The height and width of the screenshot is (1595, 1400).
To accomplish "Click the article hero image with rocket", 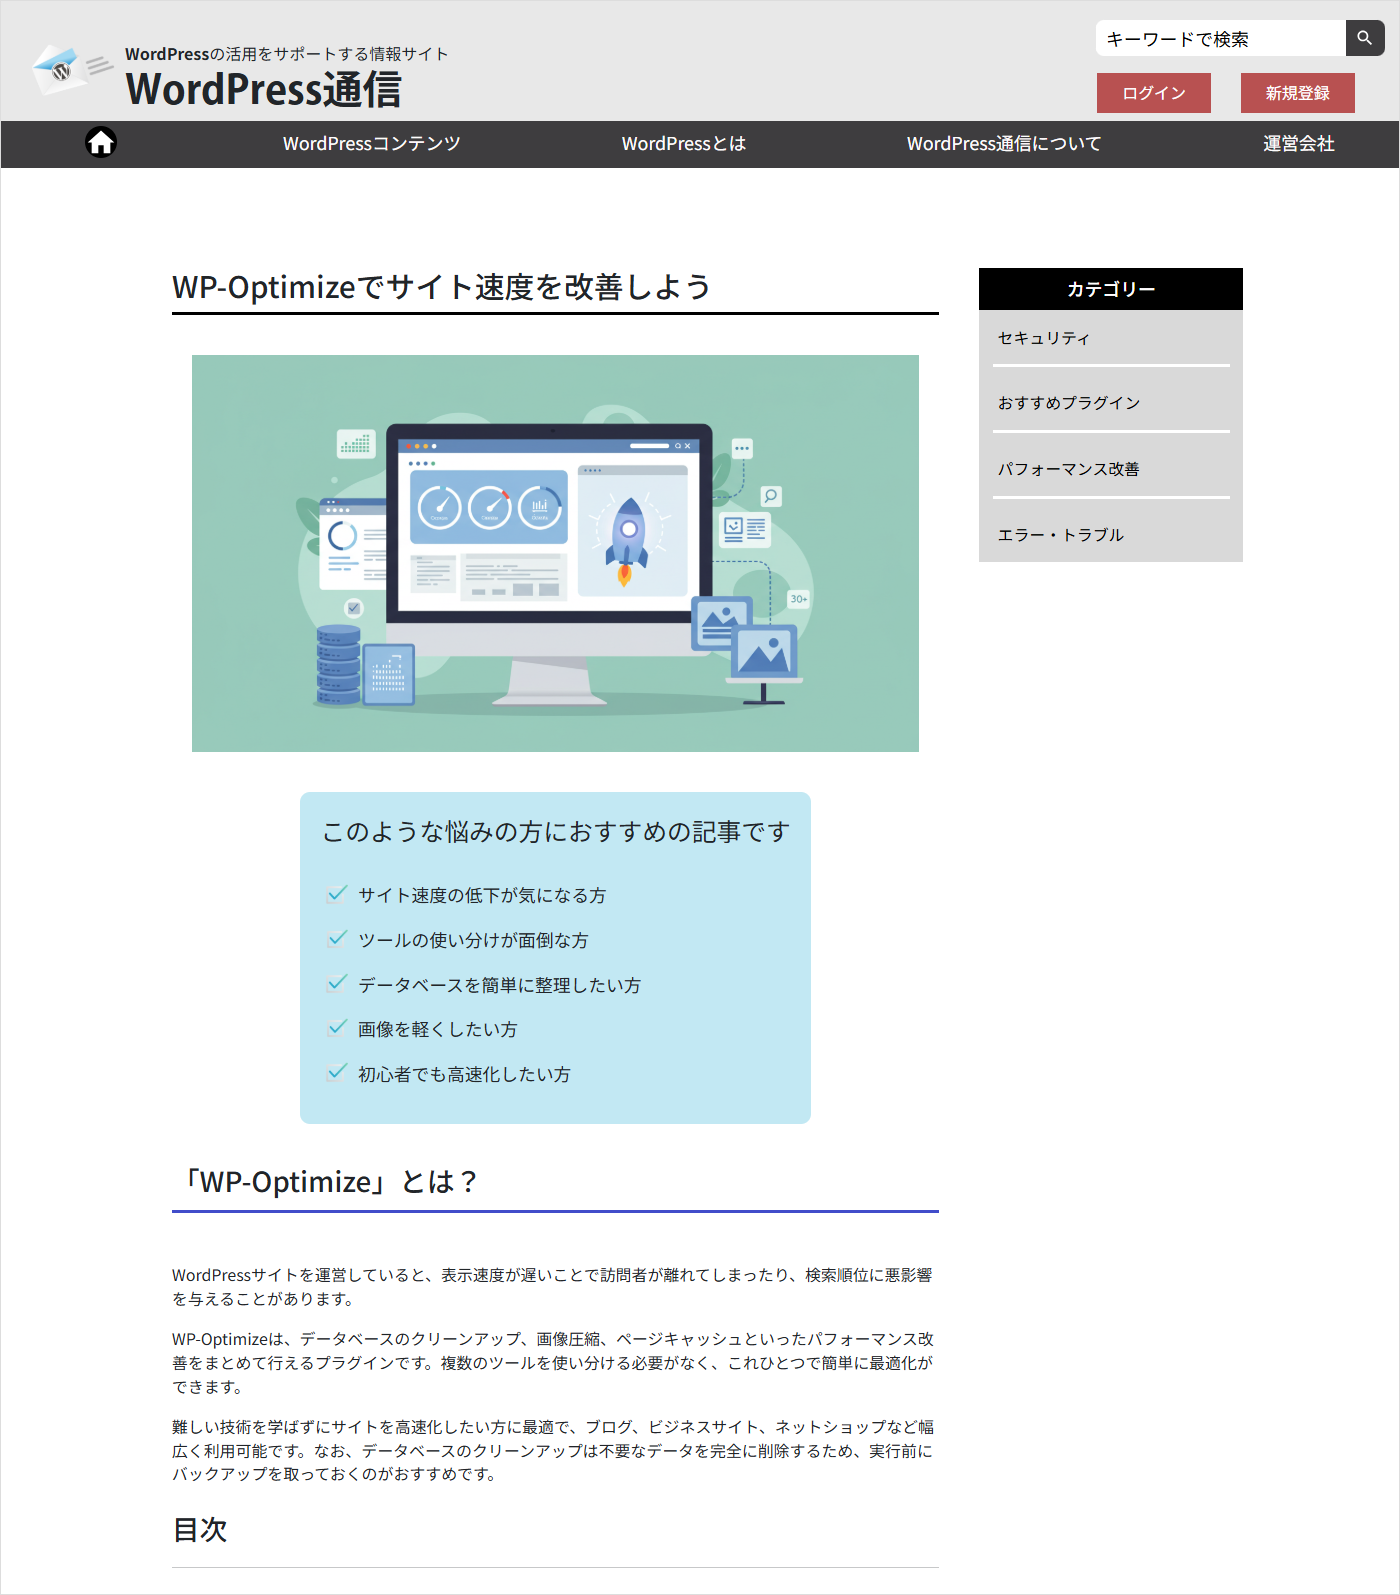I will pyautogui.click(x=555, y=553).
